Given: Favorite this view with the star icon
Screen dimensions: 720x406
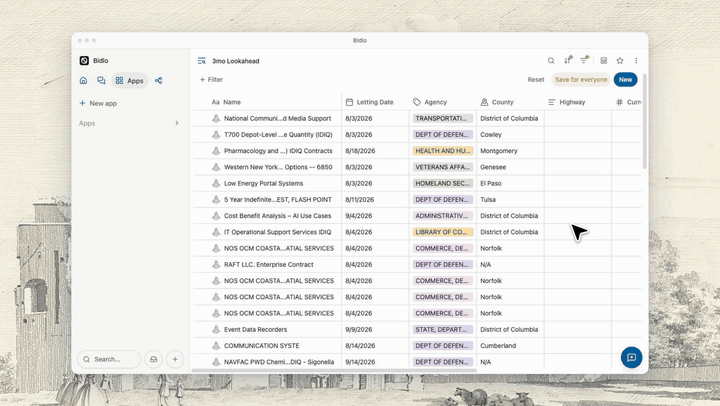Looking at the screenshot, I should click(x=620, y=61).
